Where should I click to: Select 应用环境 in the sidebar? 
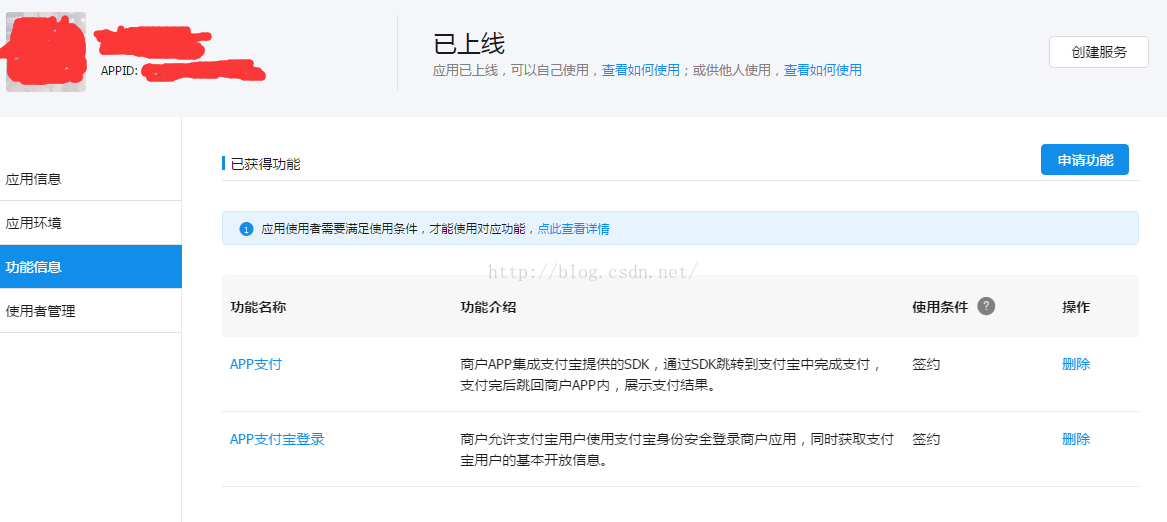pos(91,223)
